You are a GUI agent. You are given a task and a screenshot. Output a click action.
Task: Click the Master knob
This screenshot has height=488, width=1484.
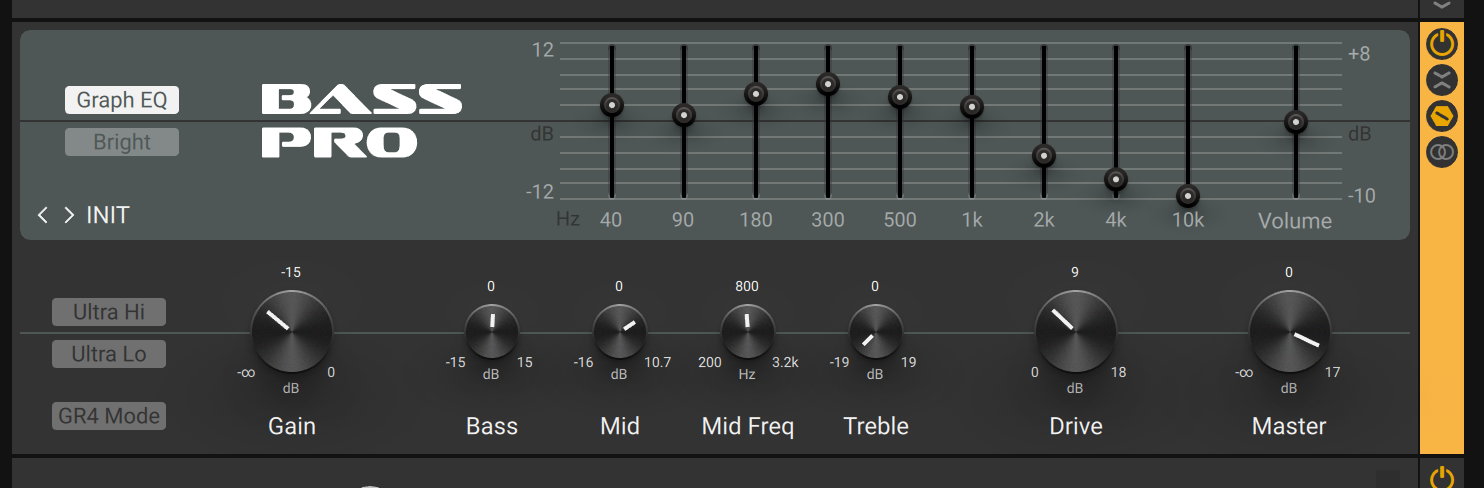(1290, 332)
